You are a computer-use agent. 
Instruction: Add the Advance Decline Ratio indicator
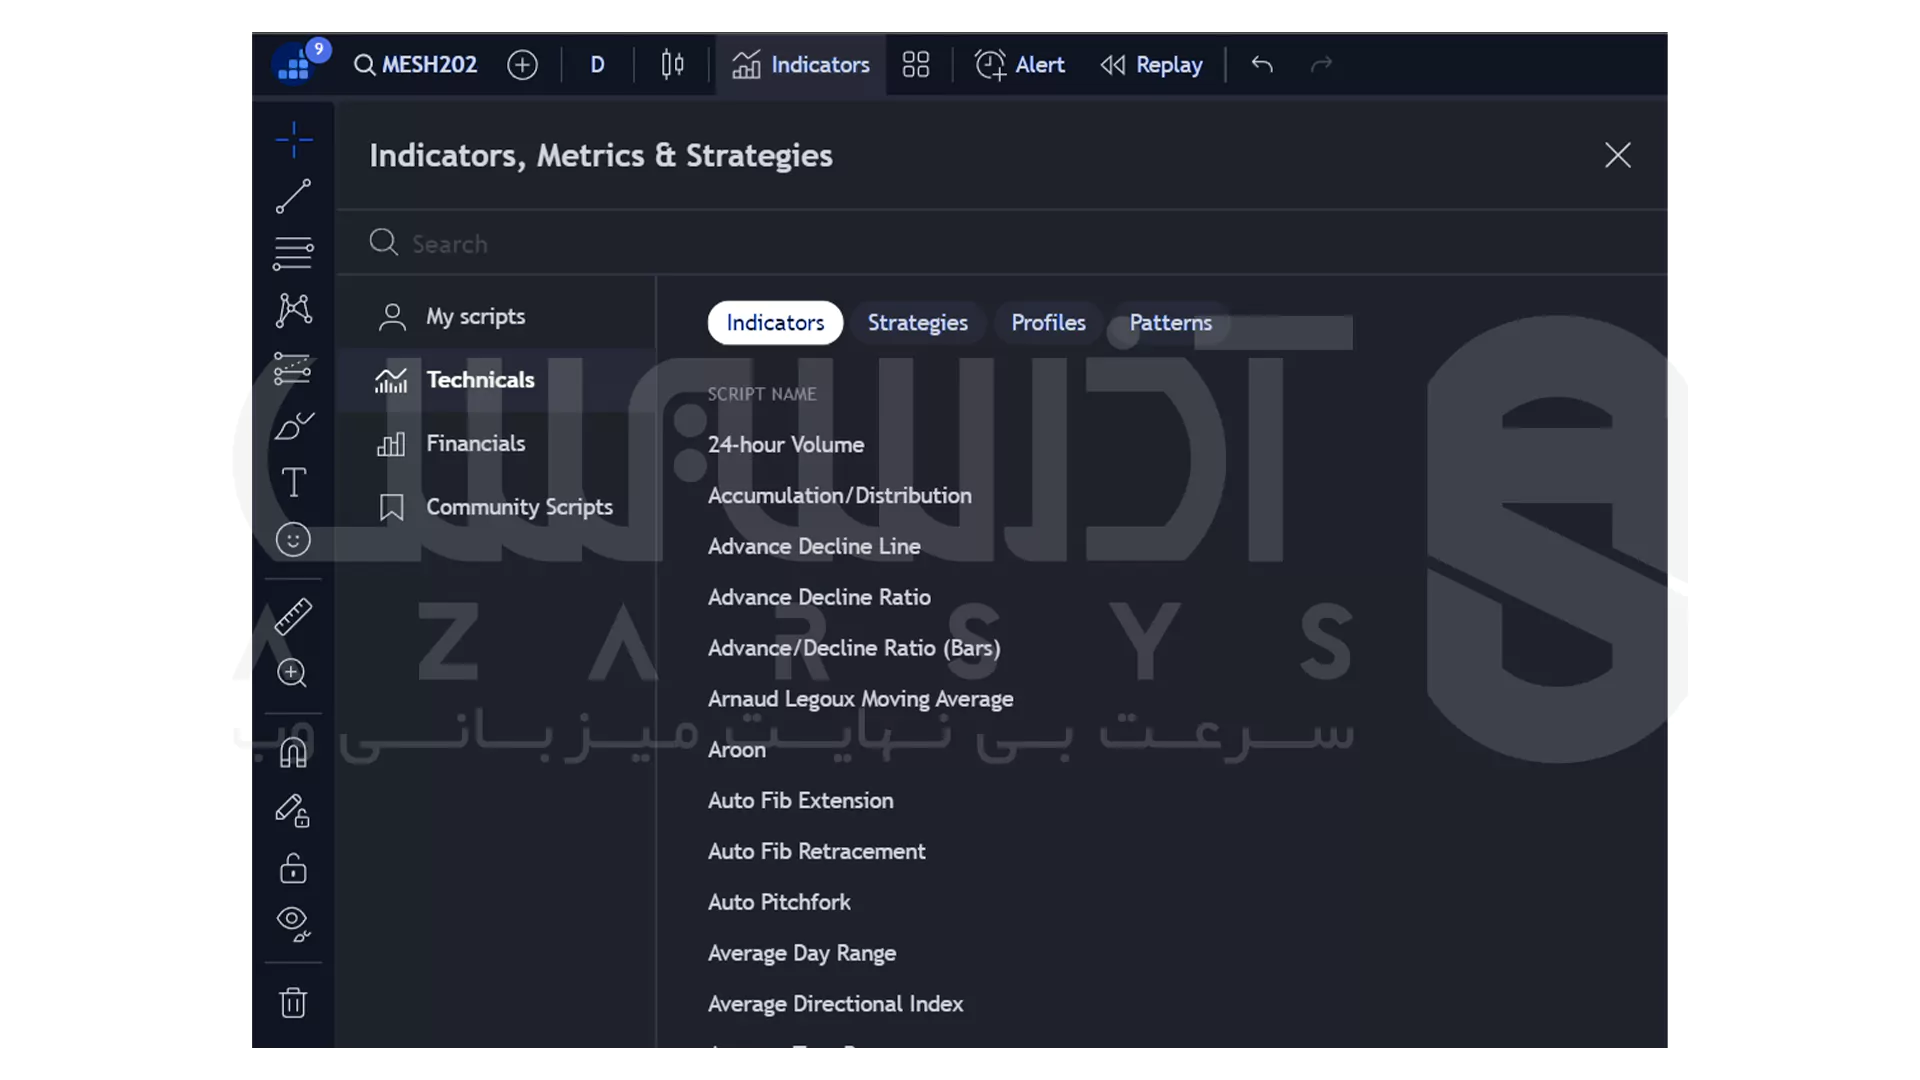tap(819, 598)
